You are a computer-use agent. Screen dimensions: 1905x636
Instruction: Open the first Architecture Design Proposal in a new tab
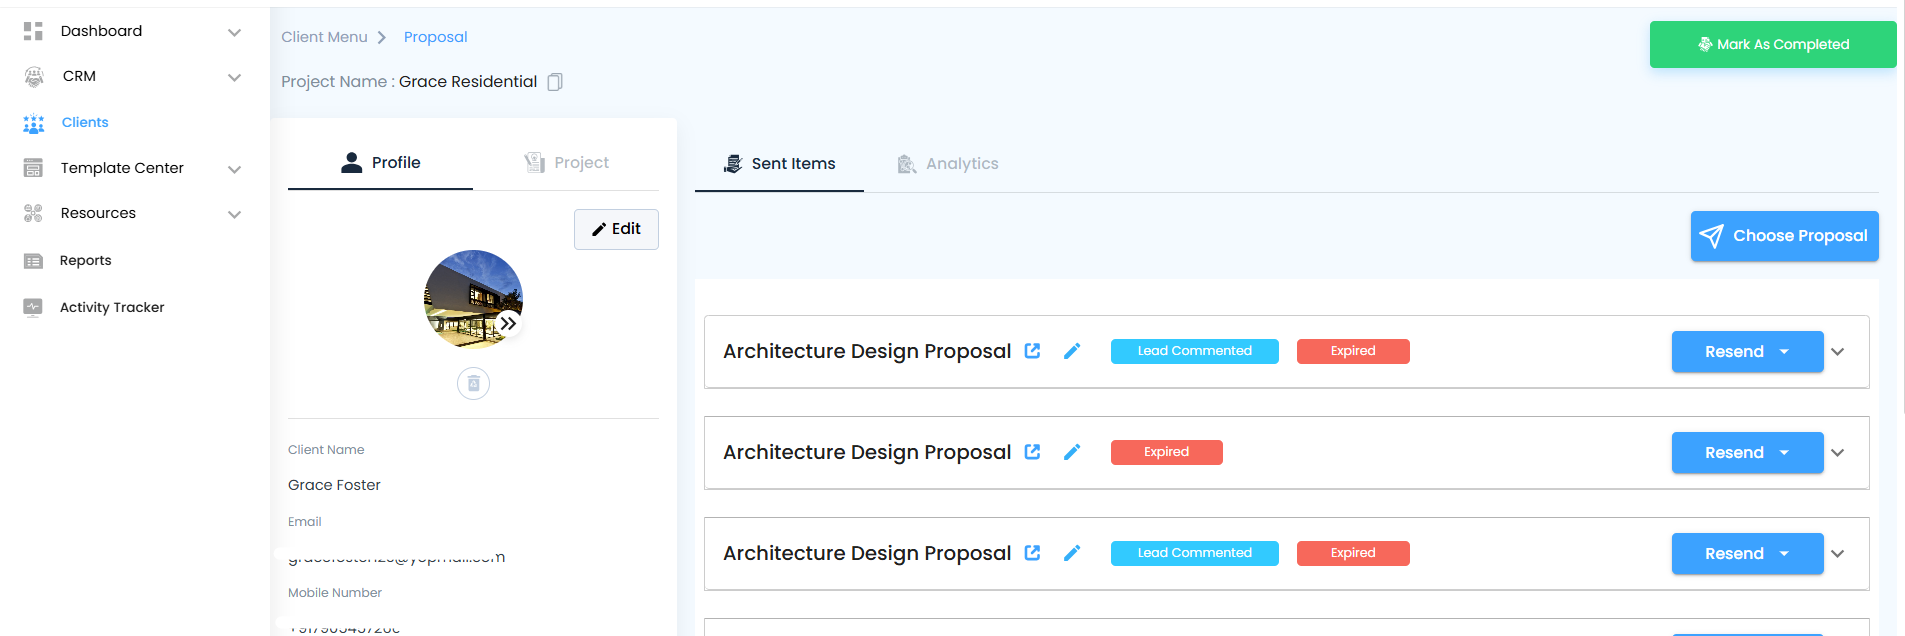click(1033, 351)
